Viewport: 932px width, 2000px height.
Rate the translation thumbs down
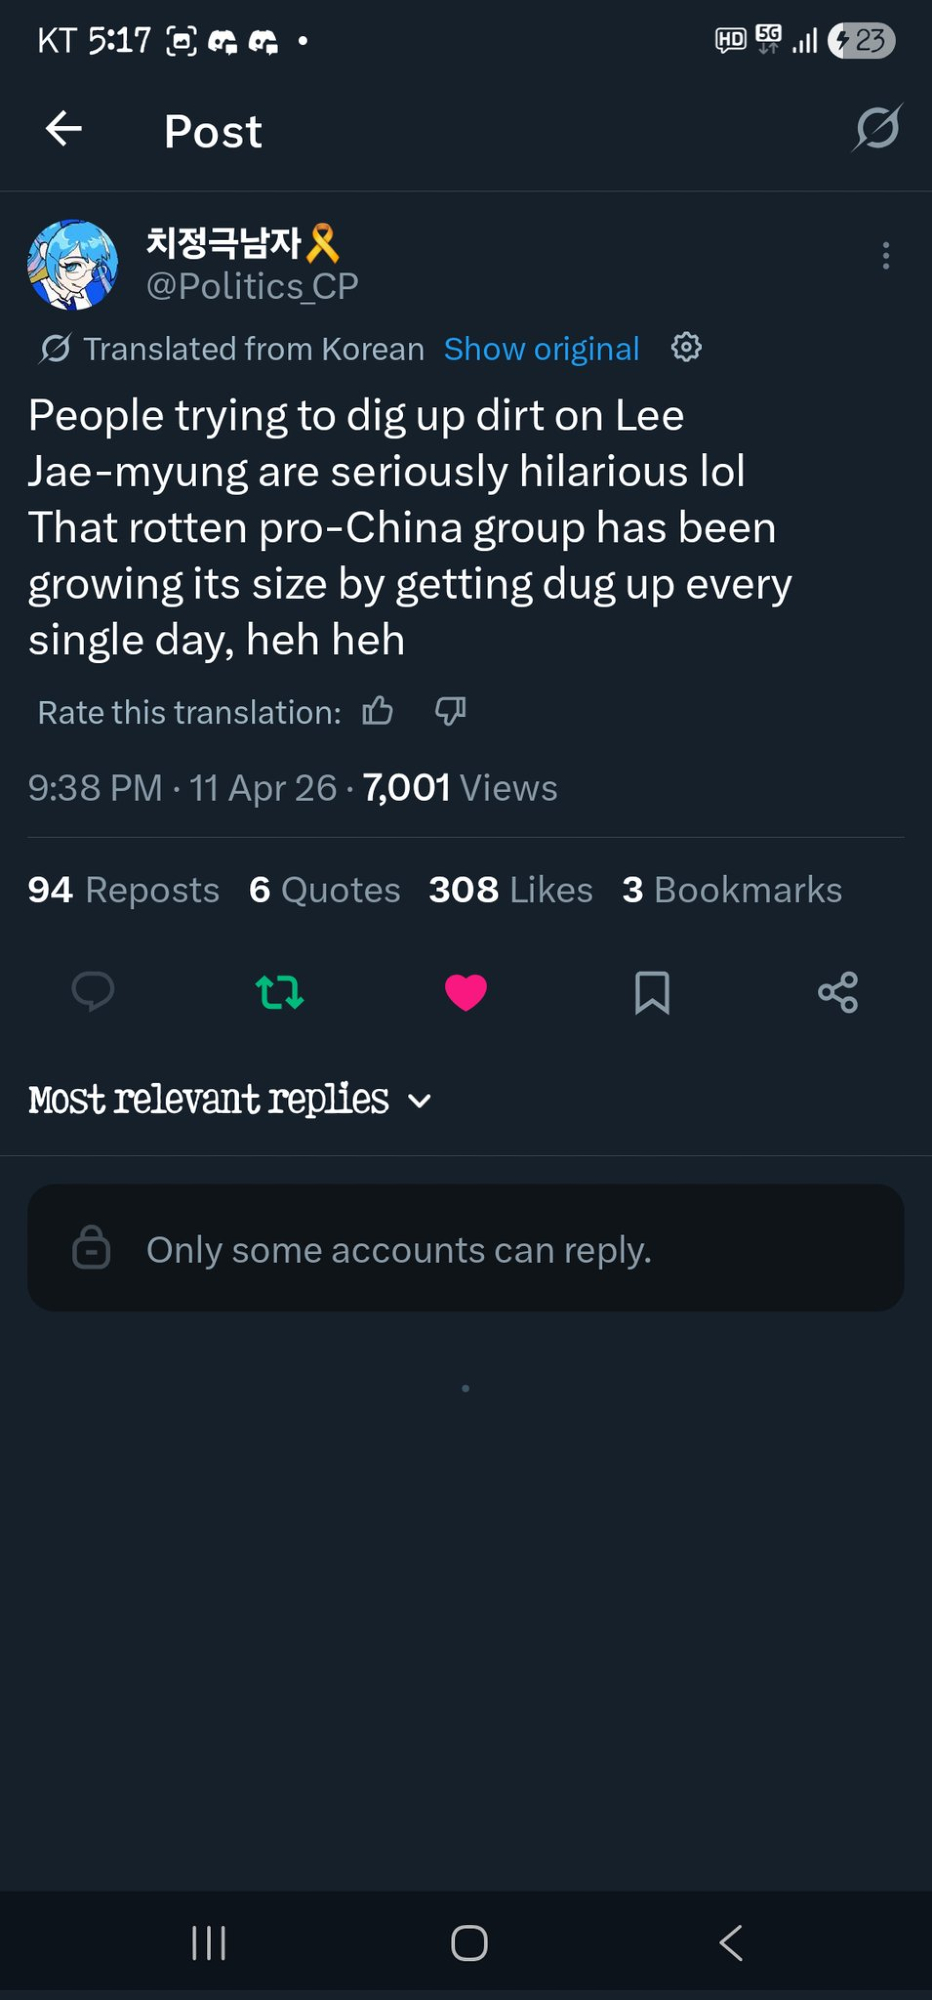click(450, 711)
